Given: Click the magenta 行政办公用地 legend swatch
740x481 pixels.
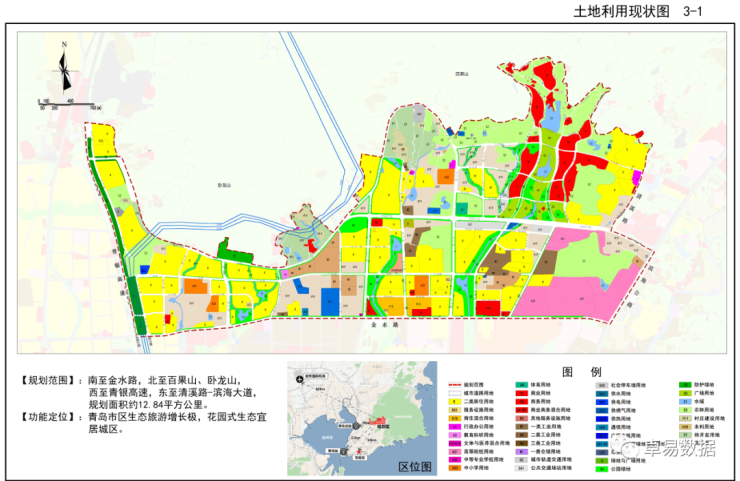Looking at the screenshot, I should pos(455,427).
